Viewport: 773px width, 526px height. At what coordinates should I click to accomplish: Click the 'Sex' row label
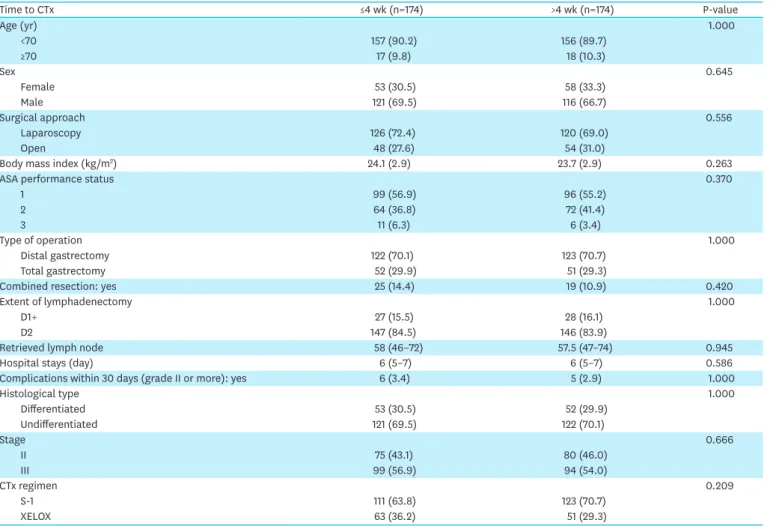7,71
